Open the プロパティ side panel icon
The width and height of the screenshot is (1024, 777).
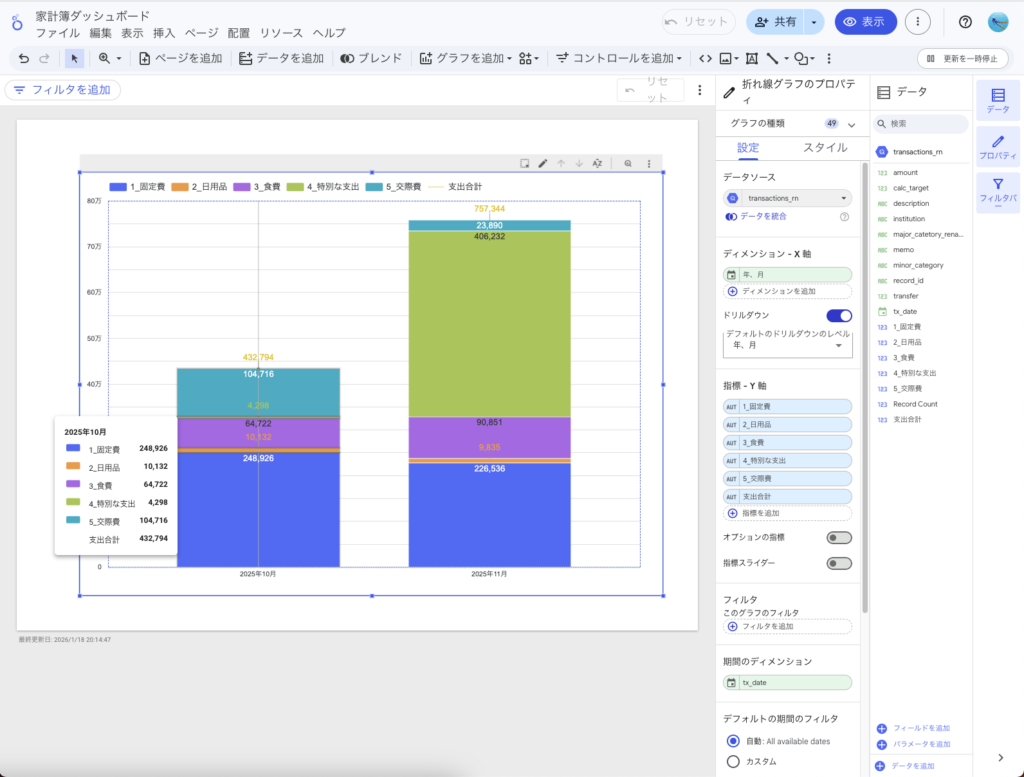997,146
